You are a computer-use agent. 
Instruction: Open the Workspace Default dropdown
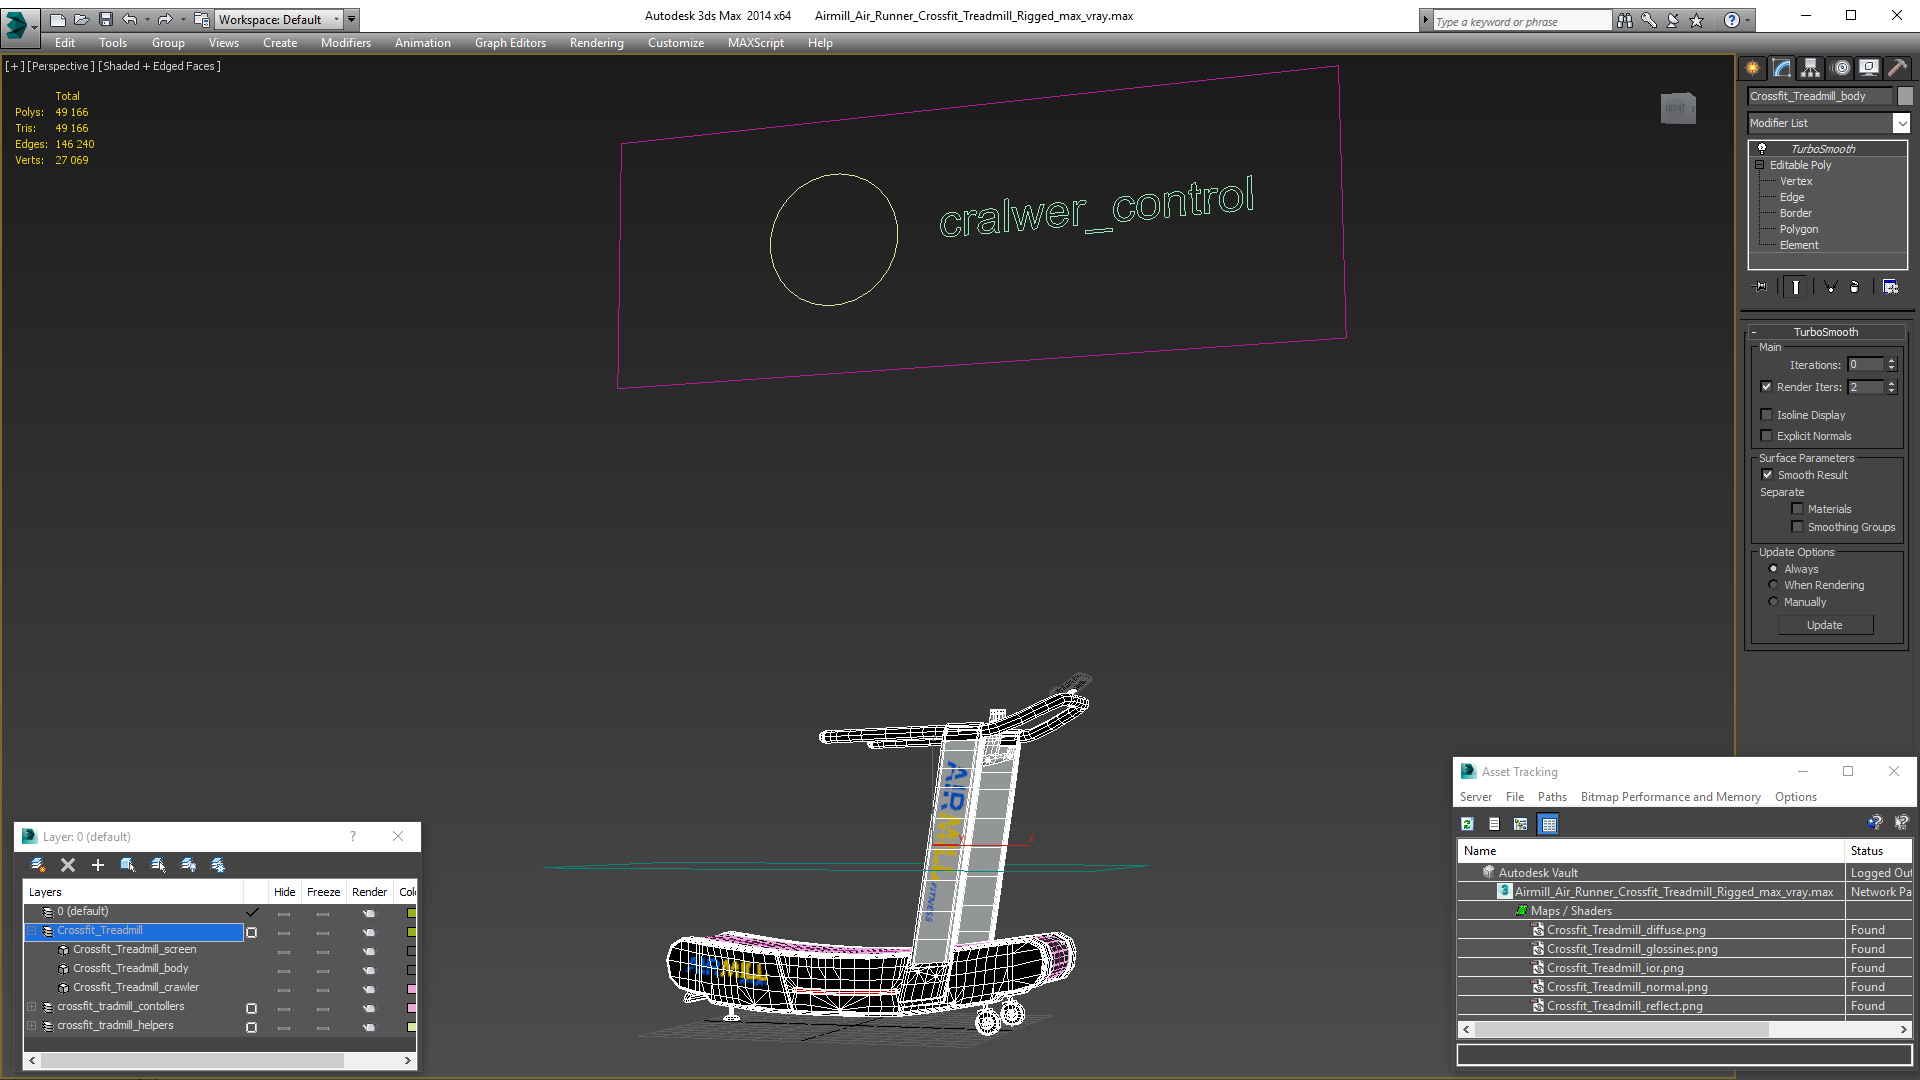[x=279, y=19]
